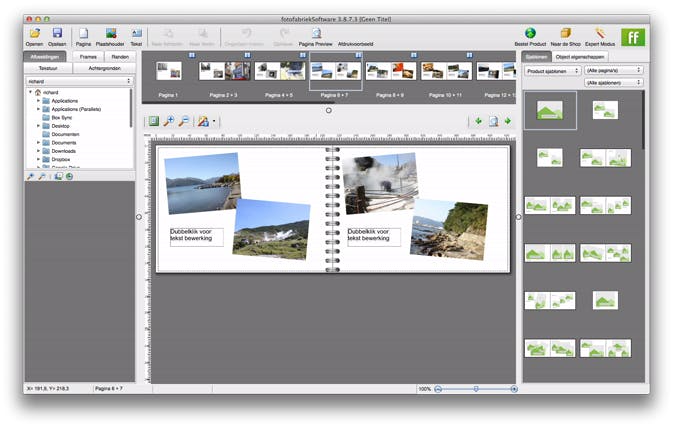
Task: Switch to Expert Modus with wand icon
Action: (x=600, y=33)
